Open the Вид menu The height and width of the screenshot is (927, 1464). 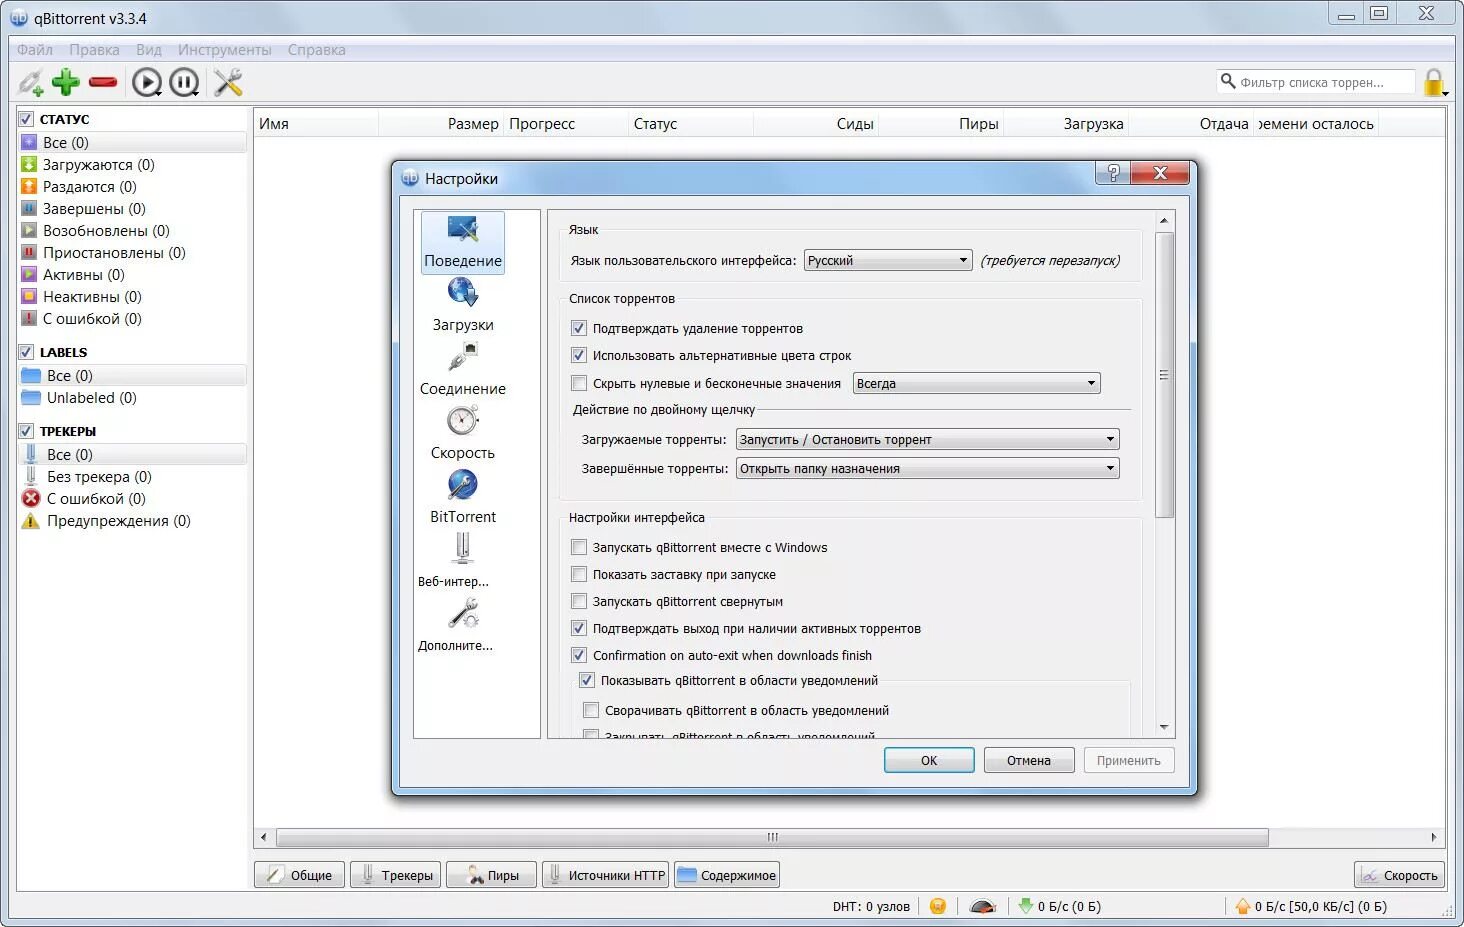[149, 50]
